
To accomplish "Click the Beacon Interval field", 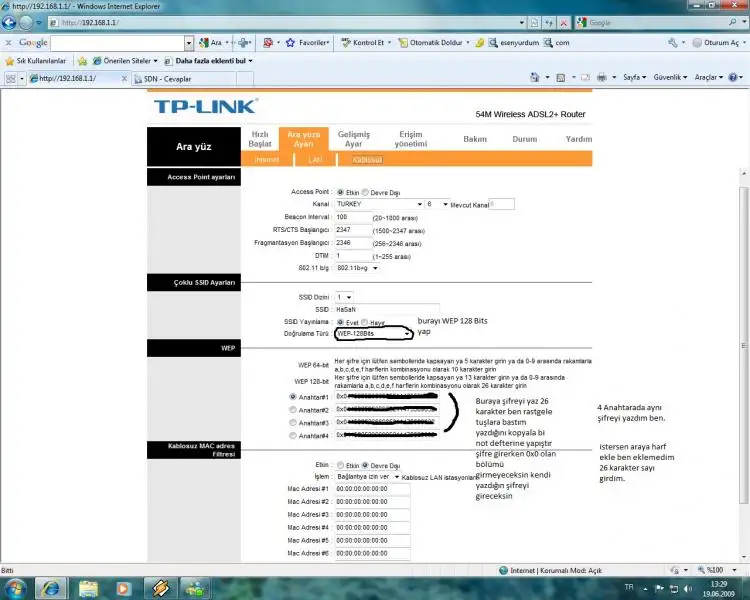I will point(353,217).
